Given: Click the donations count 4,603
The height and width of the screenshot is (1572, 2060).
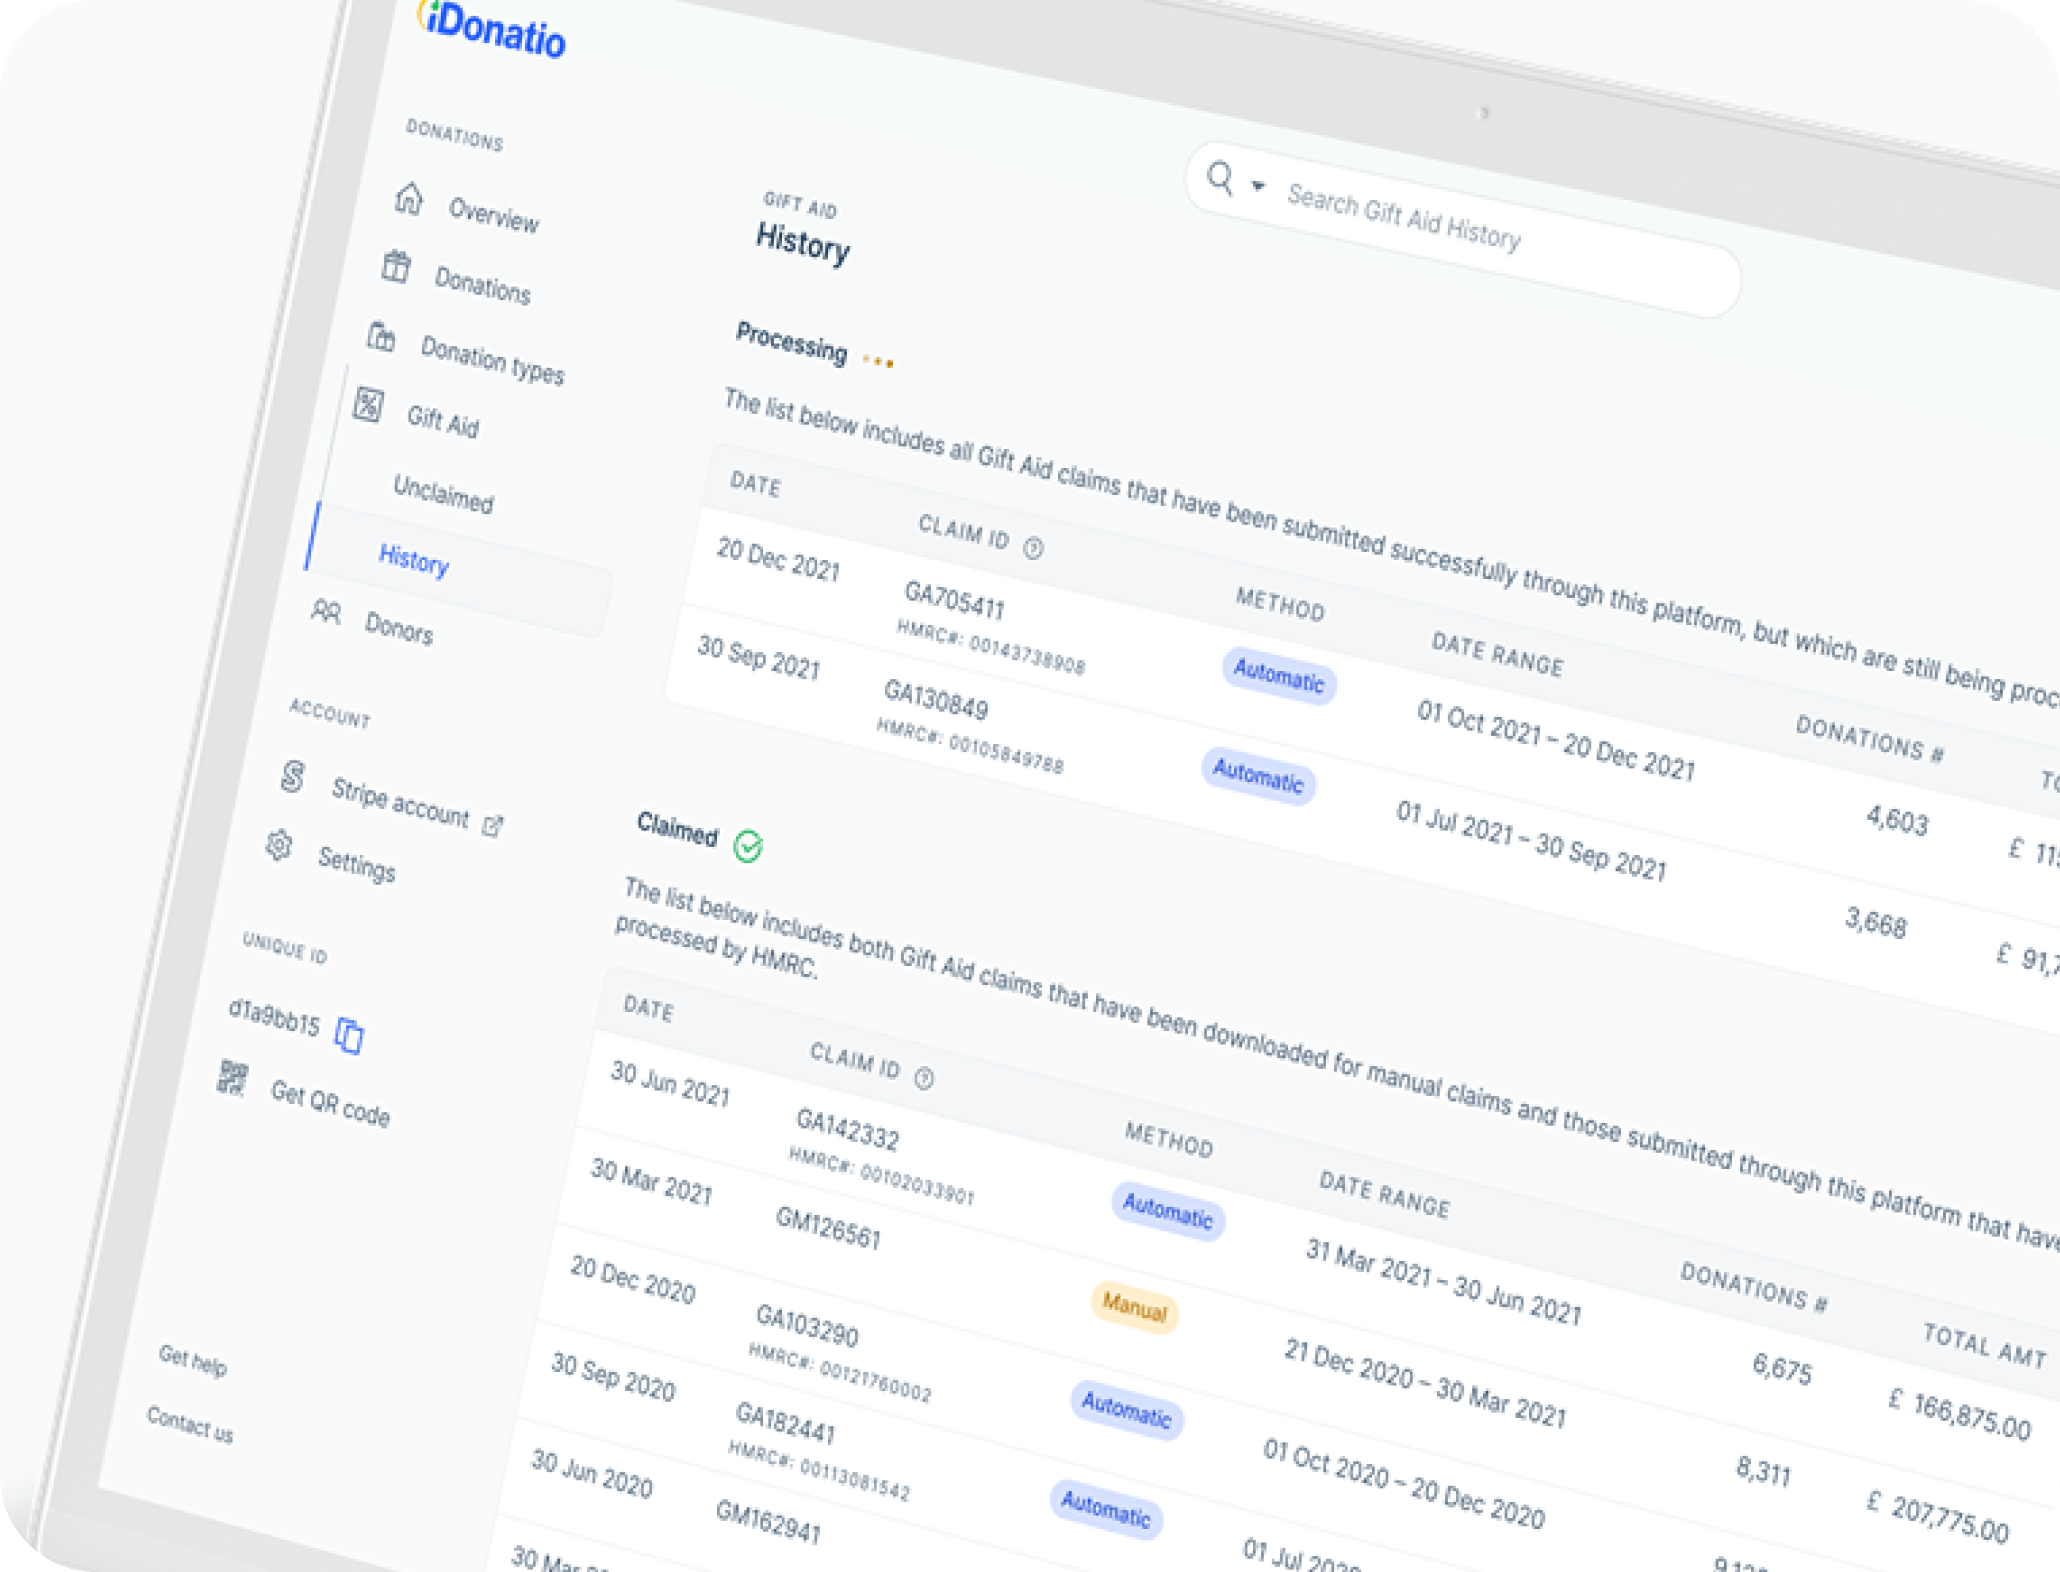Looking at the screenshot, I should [1896, 819].
